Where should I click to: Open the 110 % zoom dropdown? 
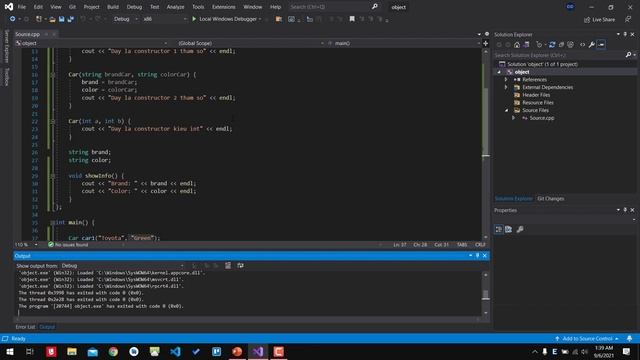coord(26,245)
